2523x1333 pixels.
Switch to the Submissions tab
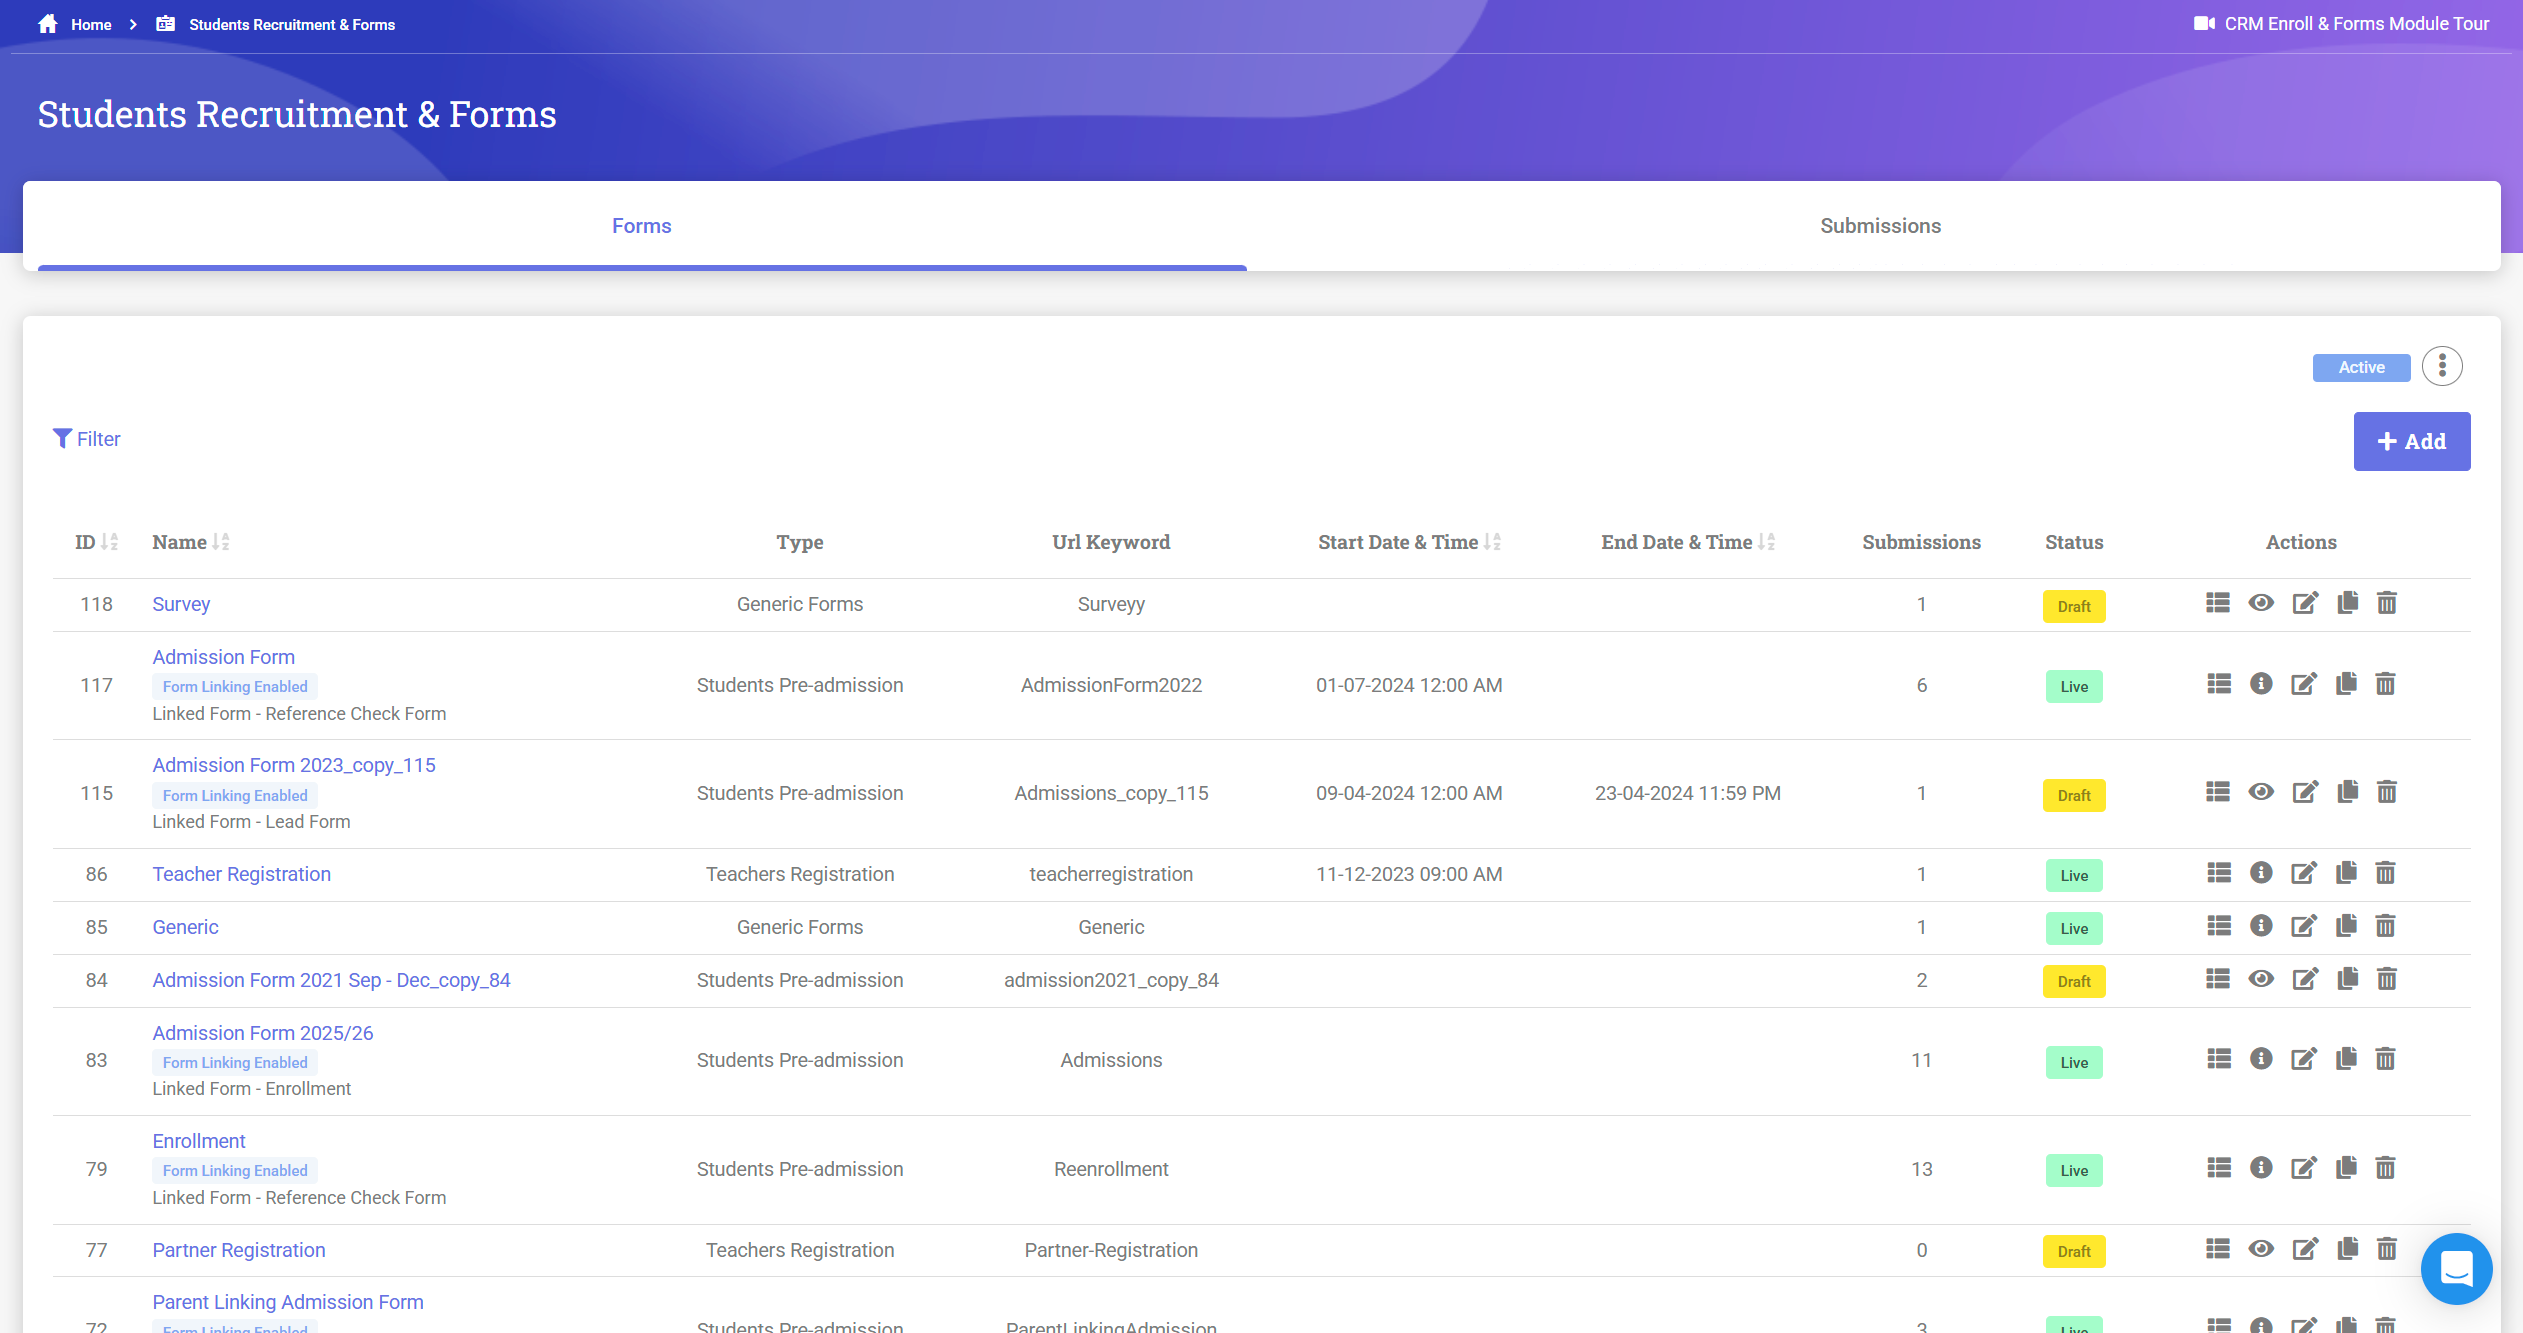pos(1879,226)
